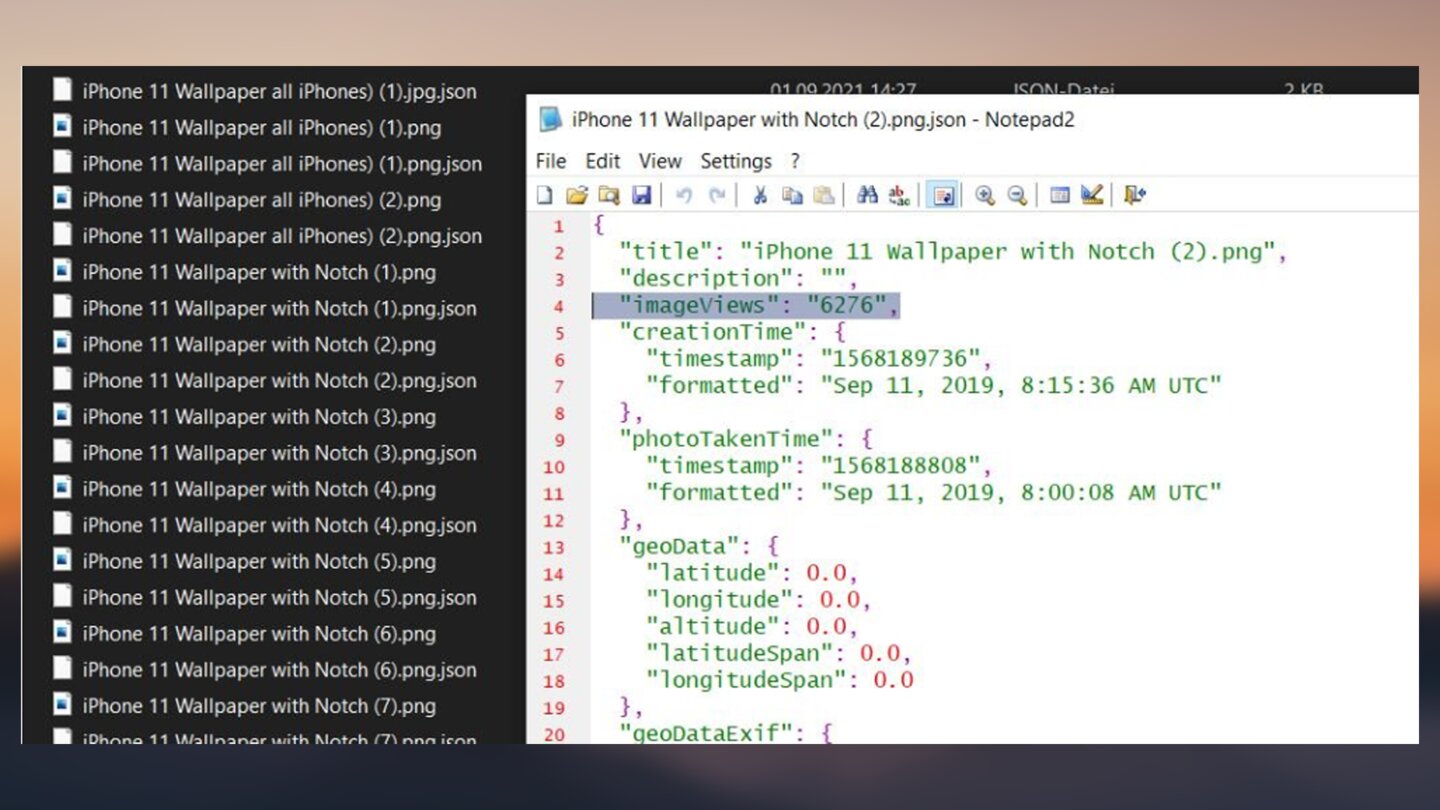Toggle the word wrap toolbar button

tap(942, 195)
